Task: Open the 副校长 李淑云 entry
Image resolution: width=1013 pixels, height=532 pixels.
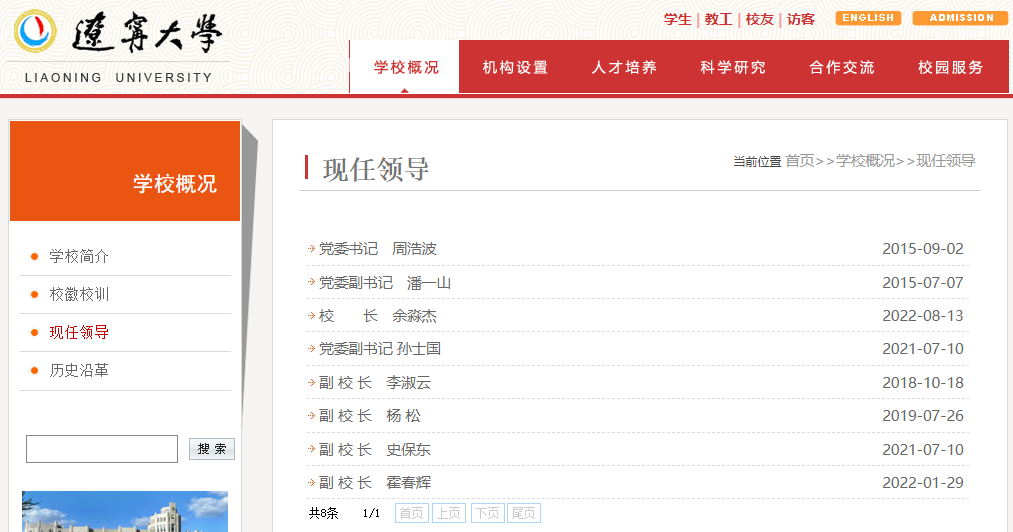Action: 375,383
